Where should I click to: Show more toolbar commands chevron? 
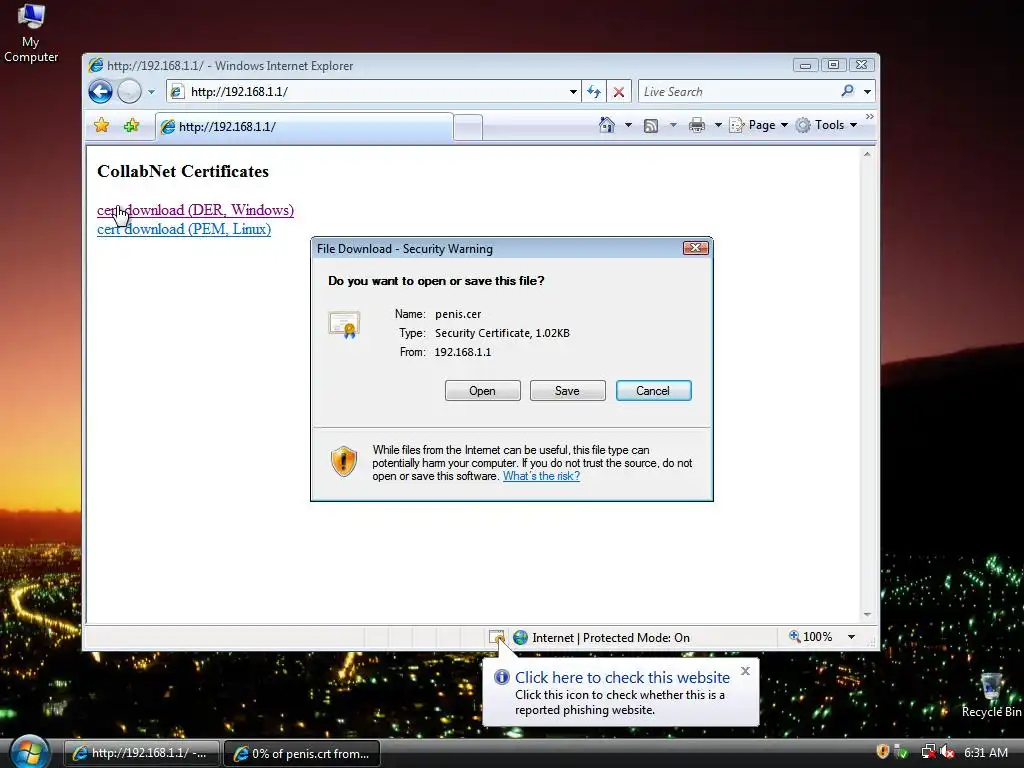click(x=869, y=117)
